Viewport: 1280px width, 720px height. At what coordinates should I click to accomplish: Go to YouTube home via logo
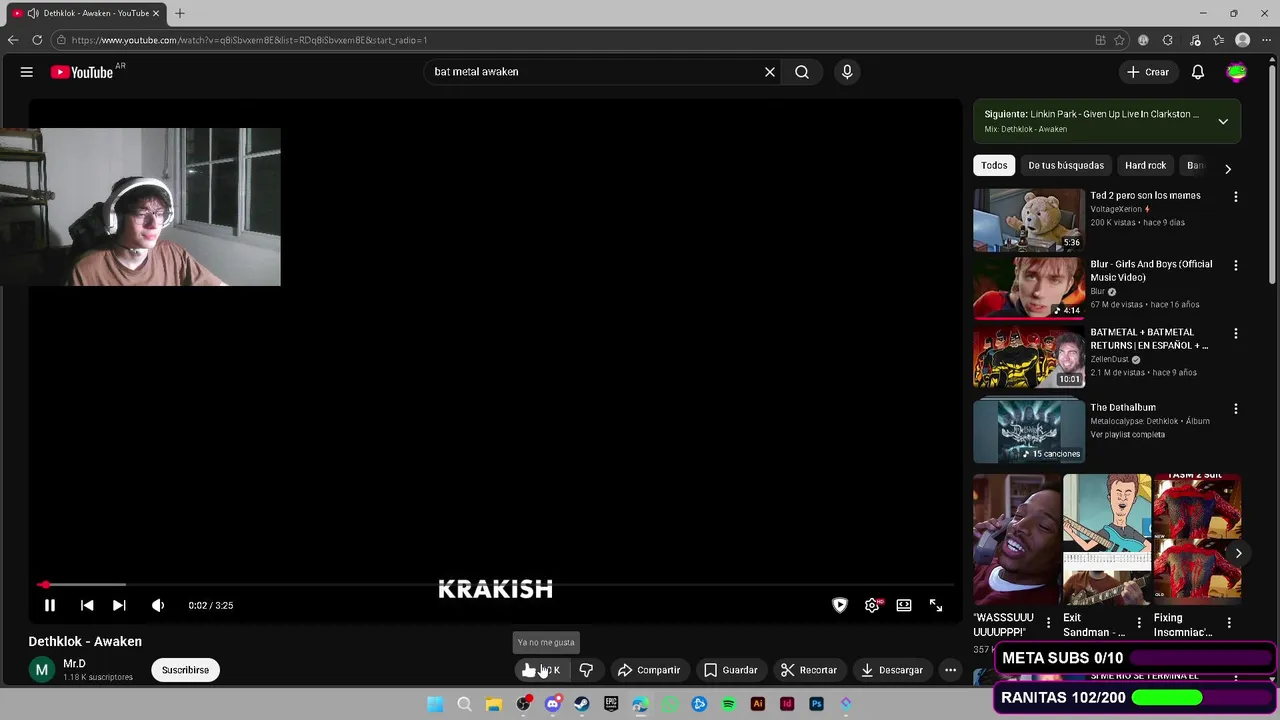(82, 72)
